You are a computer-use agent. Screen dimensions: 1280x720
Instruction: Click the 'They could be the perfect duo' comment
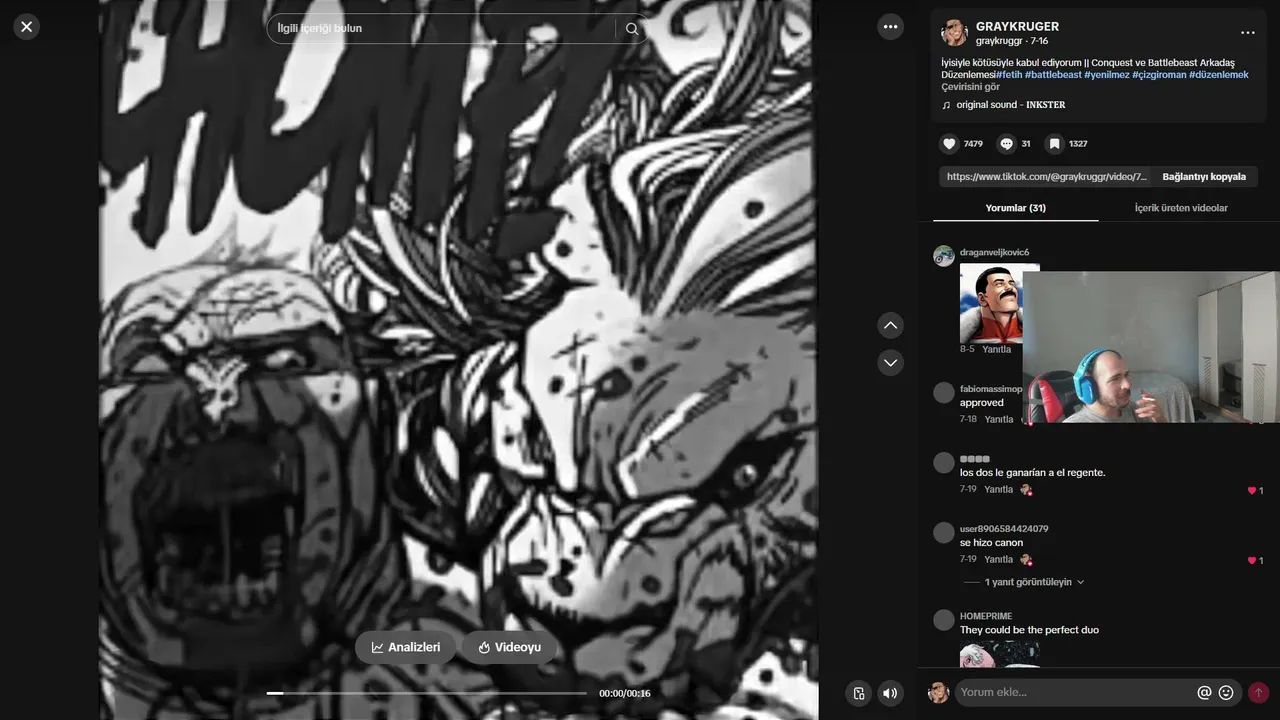(1029, 630)
